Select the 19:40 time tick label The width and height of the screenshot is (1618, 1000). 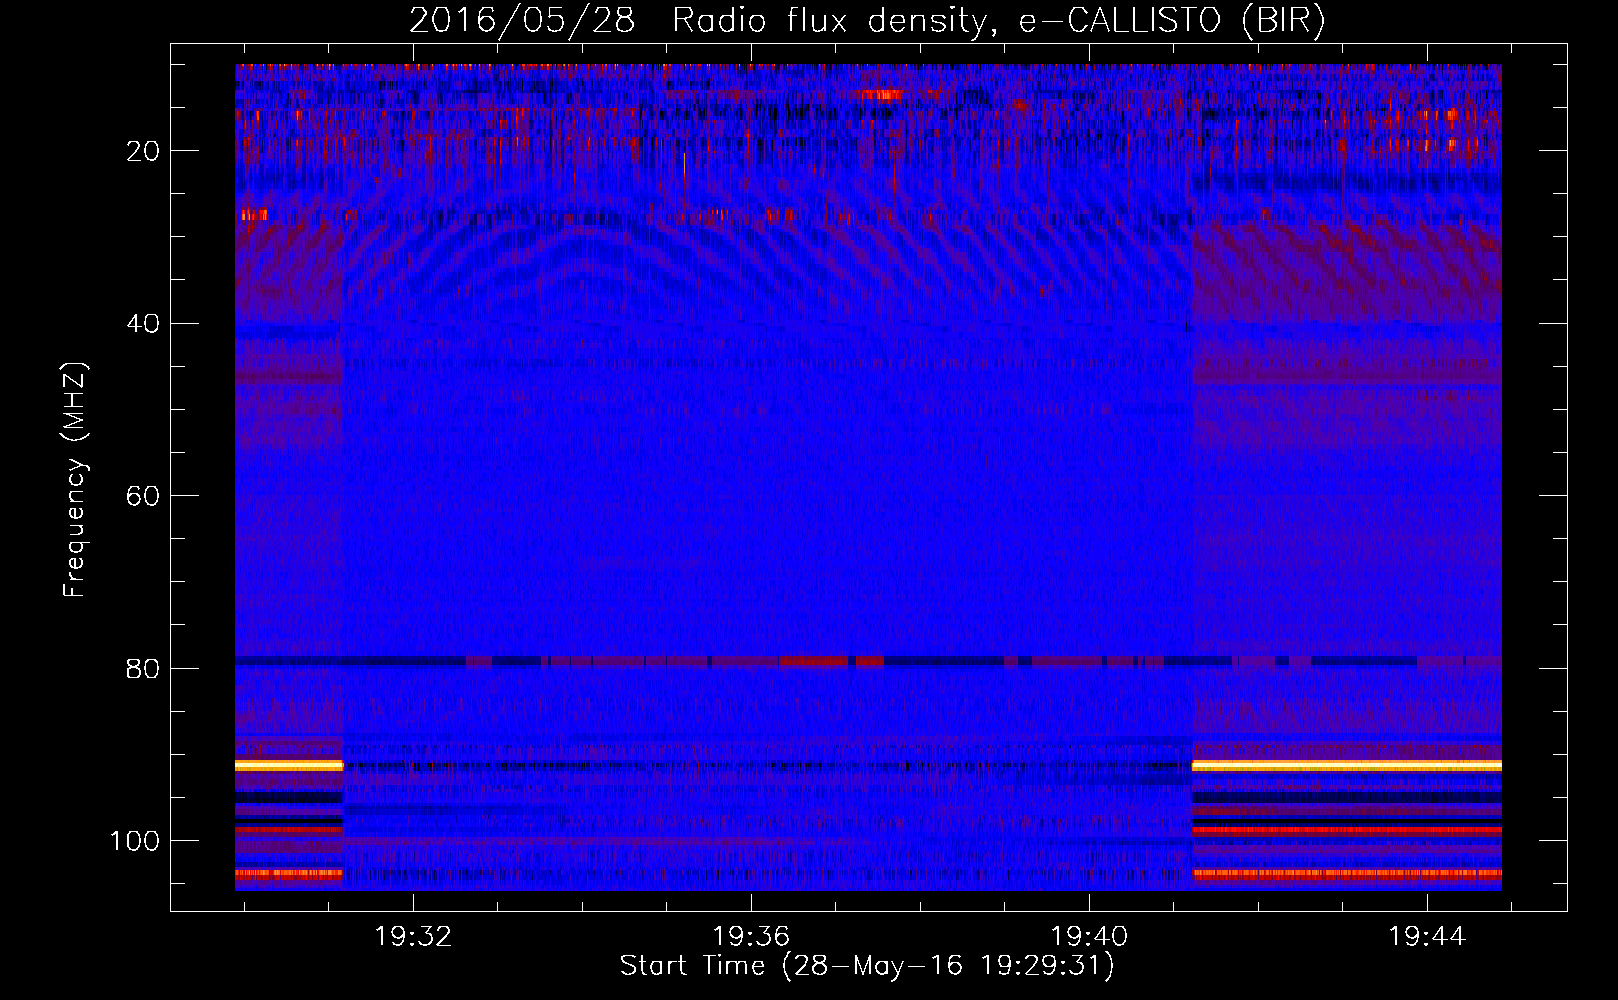coord(1089,936)
